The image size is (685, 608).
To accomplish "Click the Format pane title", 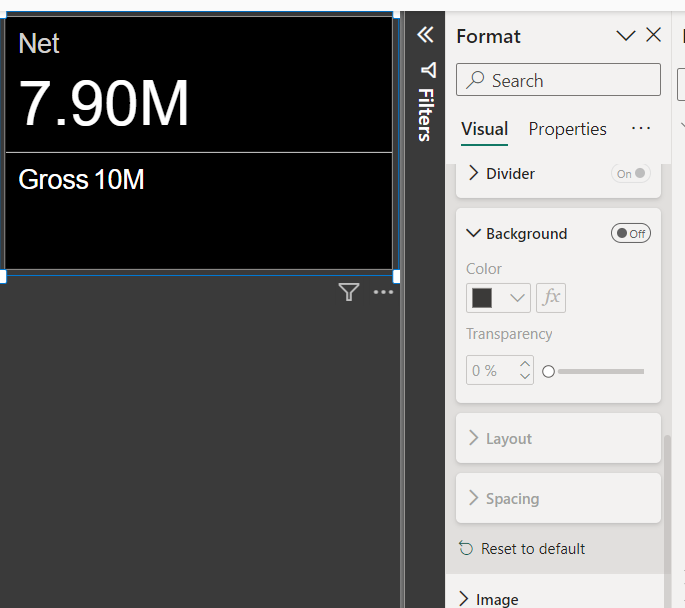I will pos(488,36).
